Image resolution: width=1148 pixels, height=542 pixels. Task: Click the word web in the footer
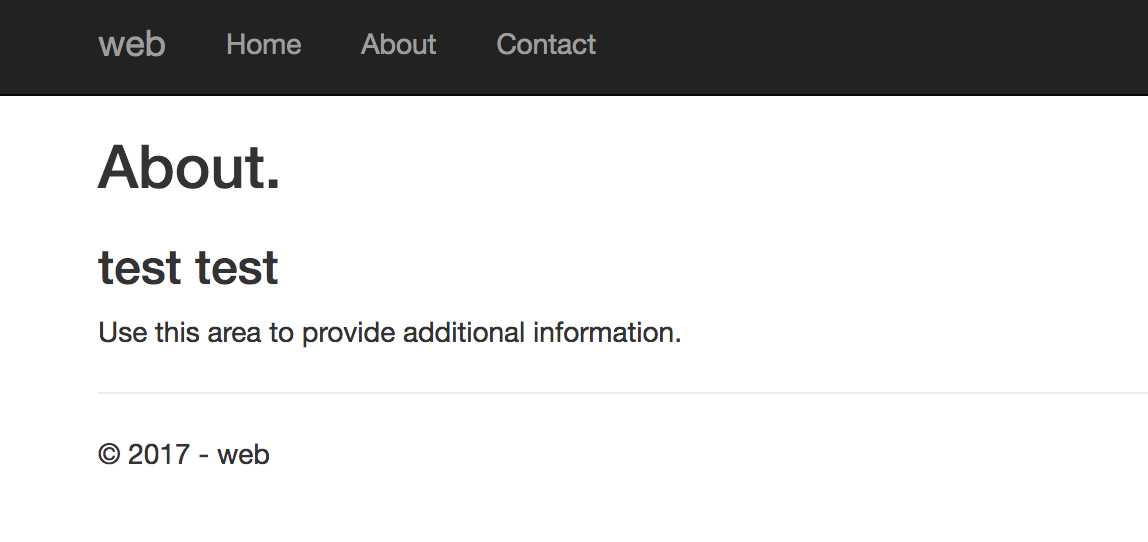(x=243, y=455)
